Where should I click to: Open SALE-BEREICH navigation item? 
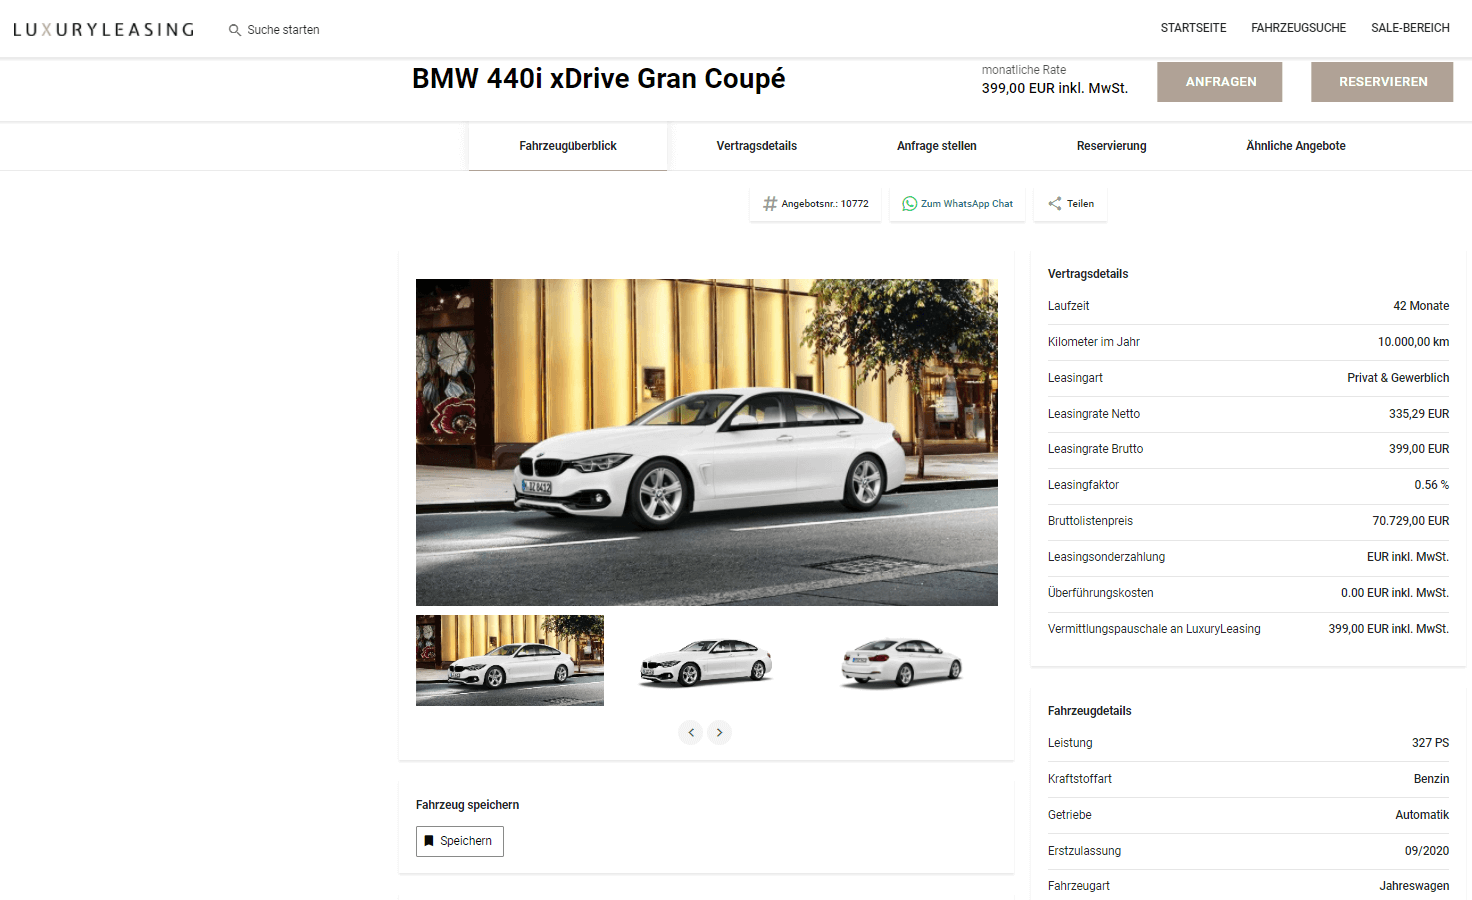tap(1410, 28)
